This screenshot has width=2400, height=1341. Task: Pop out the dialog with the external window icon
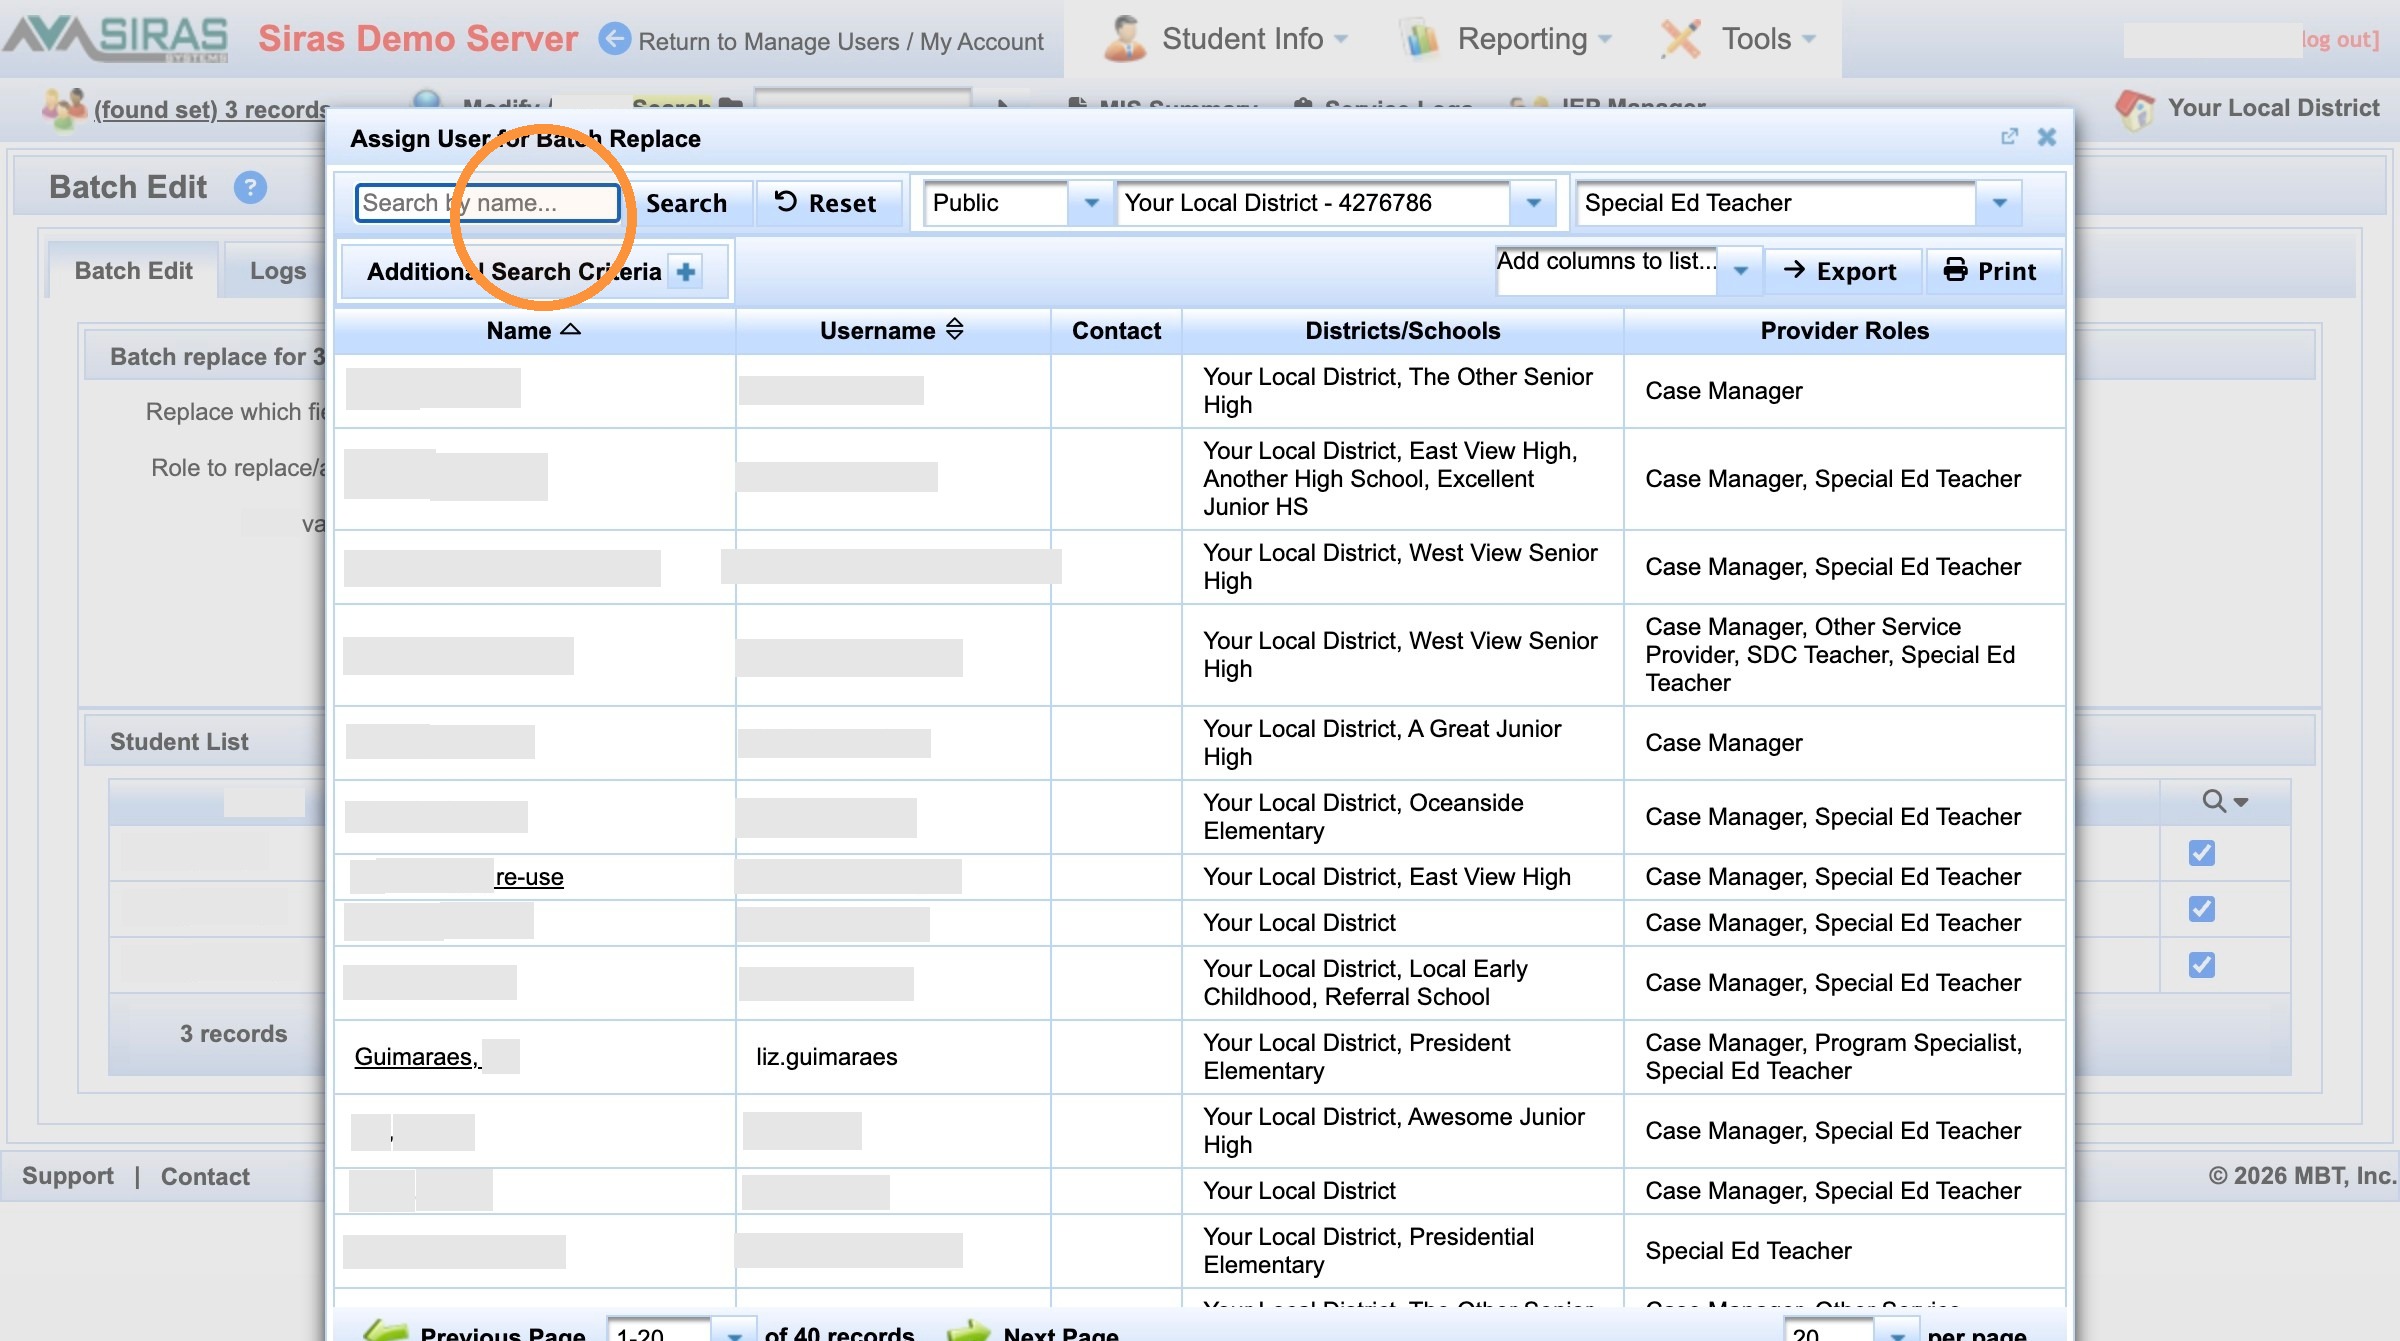pos(2009,137)
